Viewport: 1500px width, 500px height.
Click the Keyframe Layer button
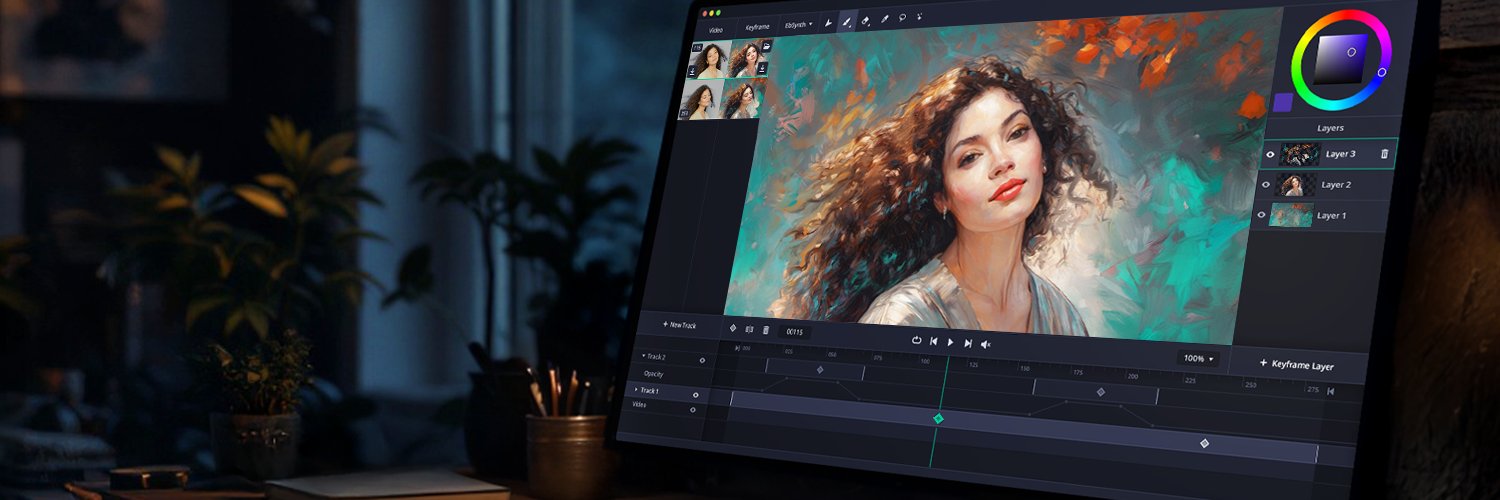pos(1296,365)
